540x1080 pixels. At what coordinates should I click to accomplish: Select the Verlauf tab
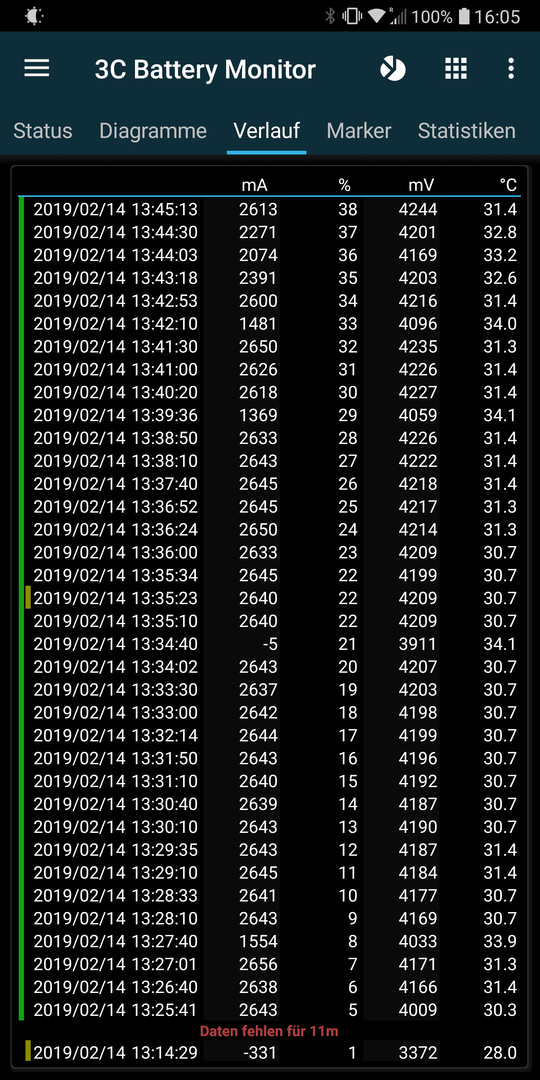point(267,131)
